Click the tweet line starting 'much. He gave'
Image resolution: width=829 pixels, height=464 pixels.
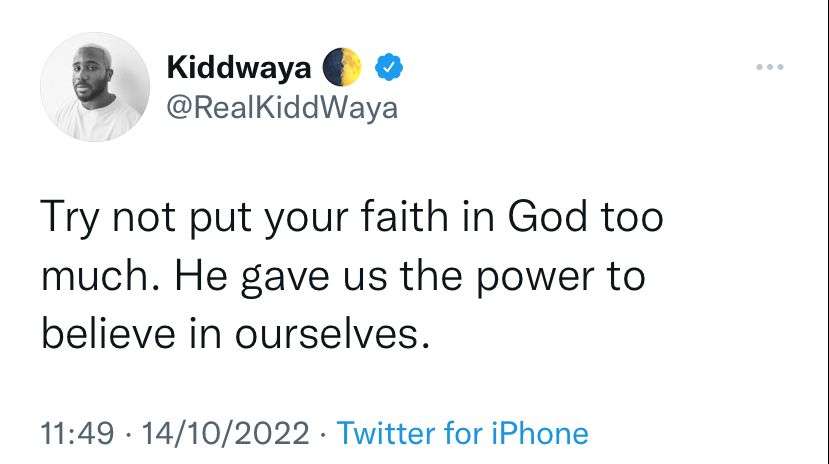(343, 276)
